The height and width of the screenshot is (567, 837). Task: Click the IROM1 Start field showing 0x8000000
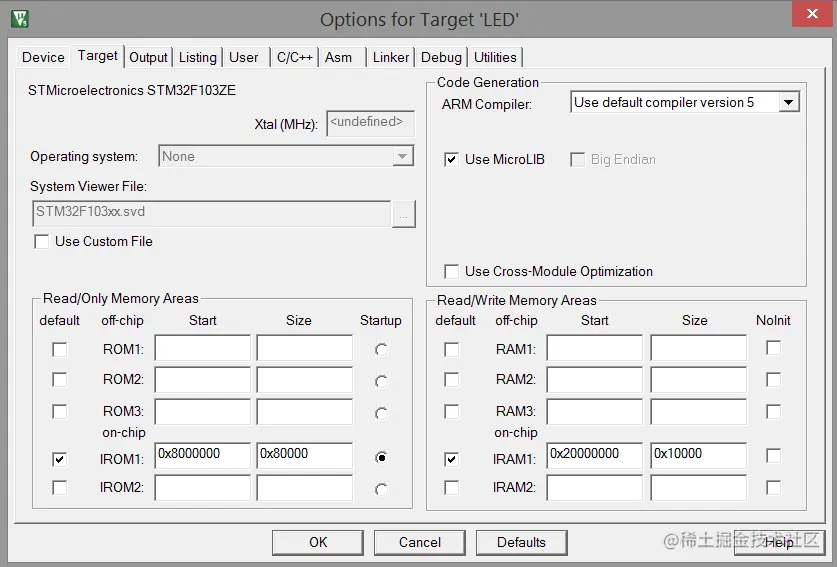203,455
